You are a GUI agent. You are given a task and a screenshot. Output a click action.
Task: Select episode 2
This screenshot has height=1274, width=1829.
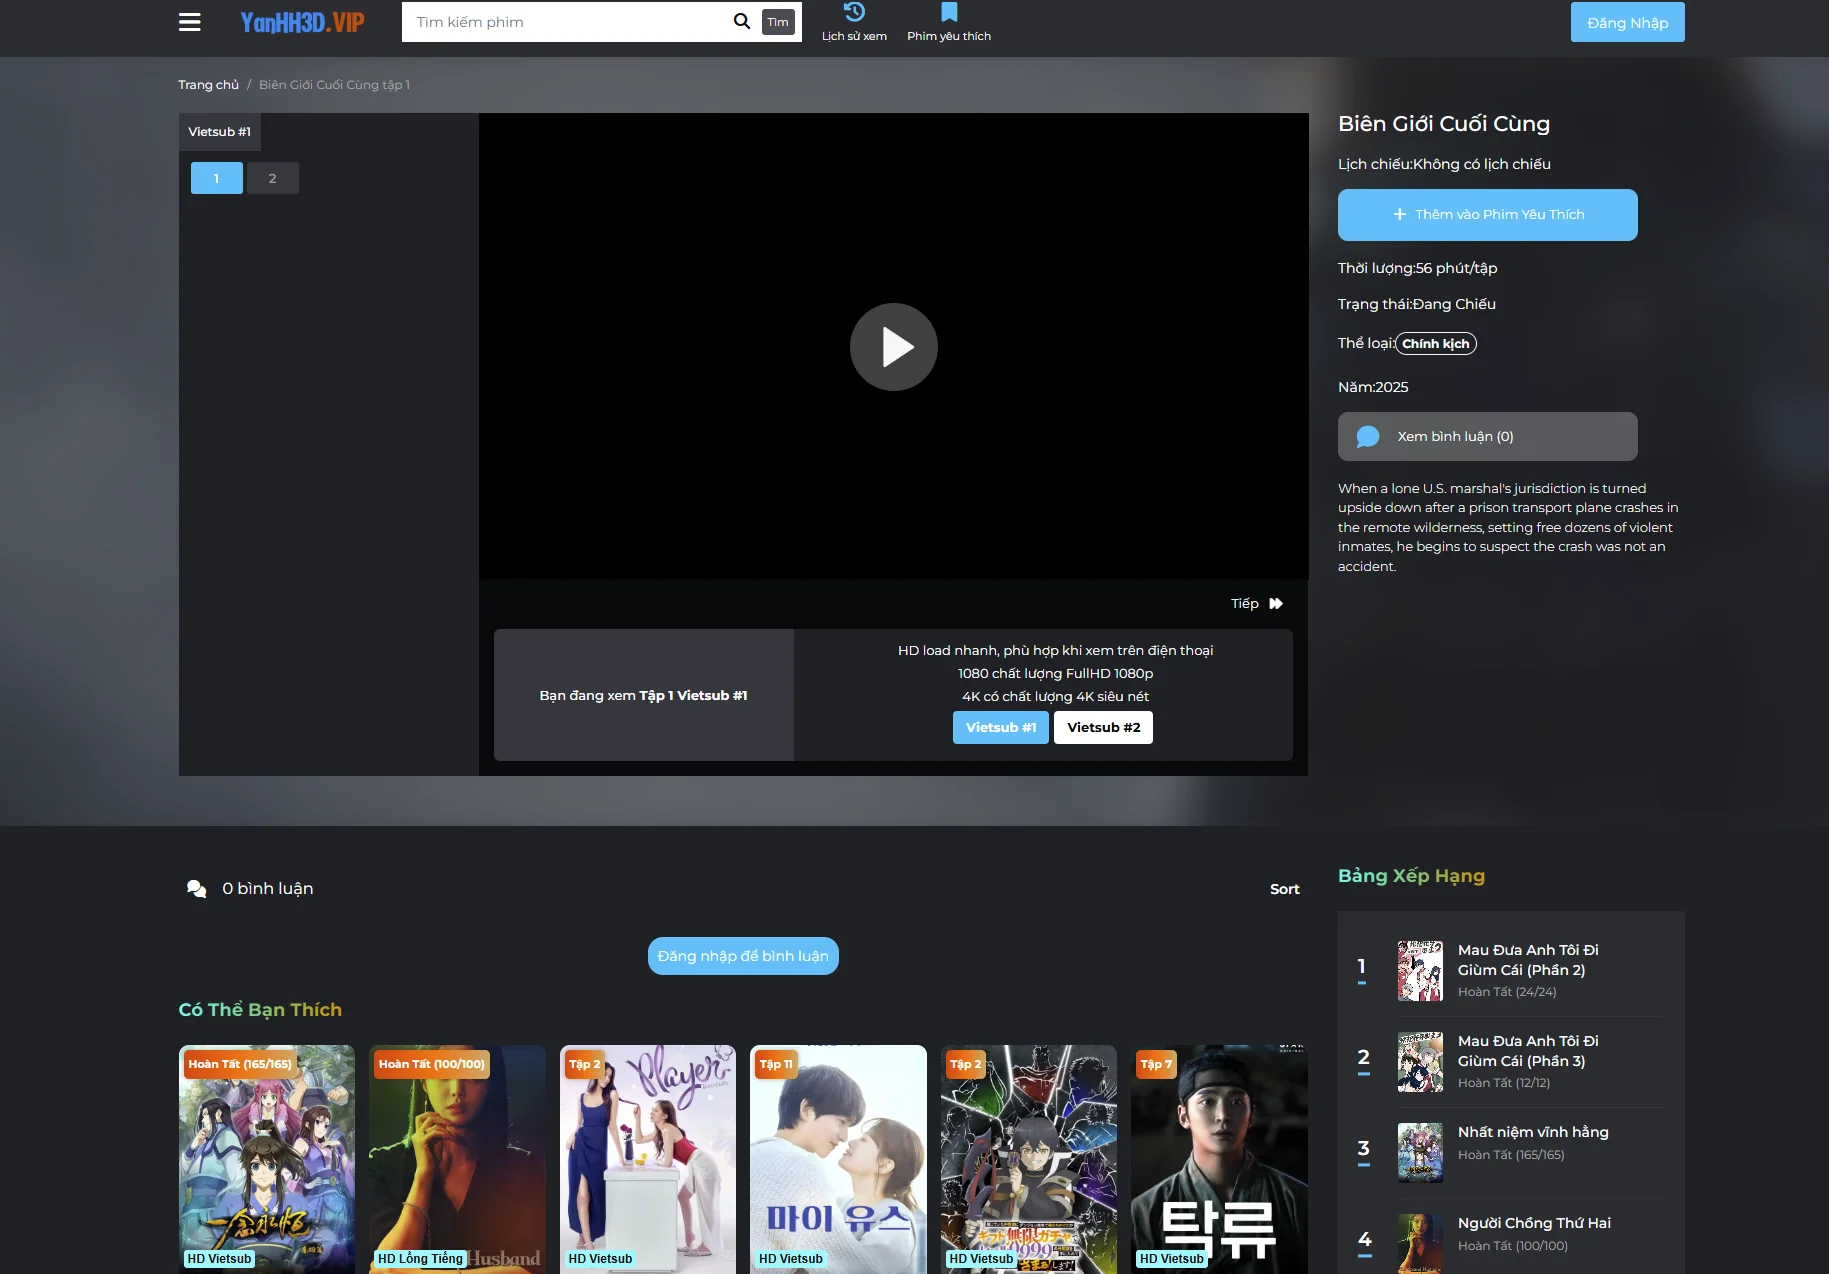(x=272, y=177)
